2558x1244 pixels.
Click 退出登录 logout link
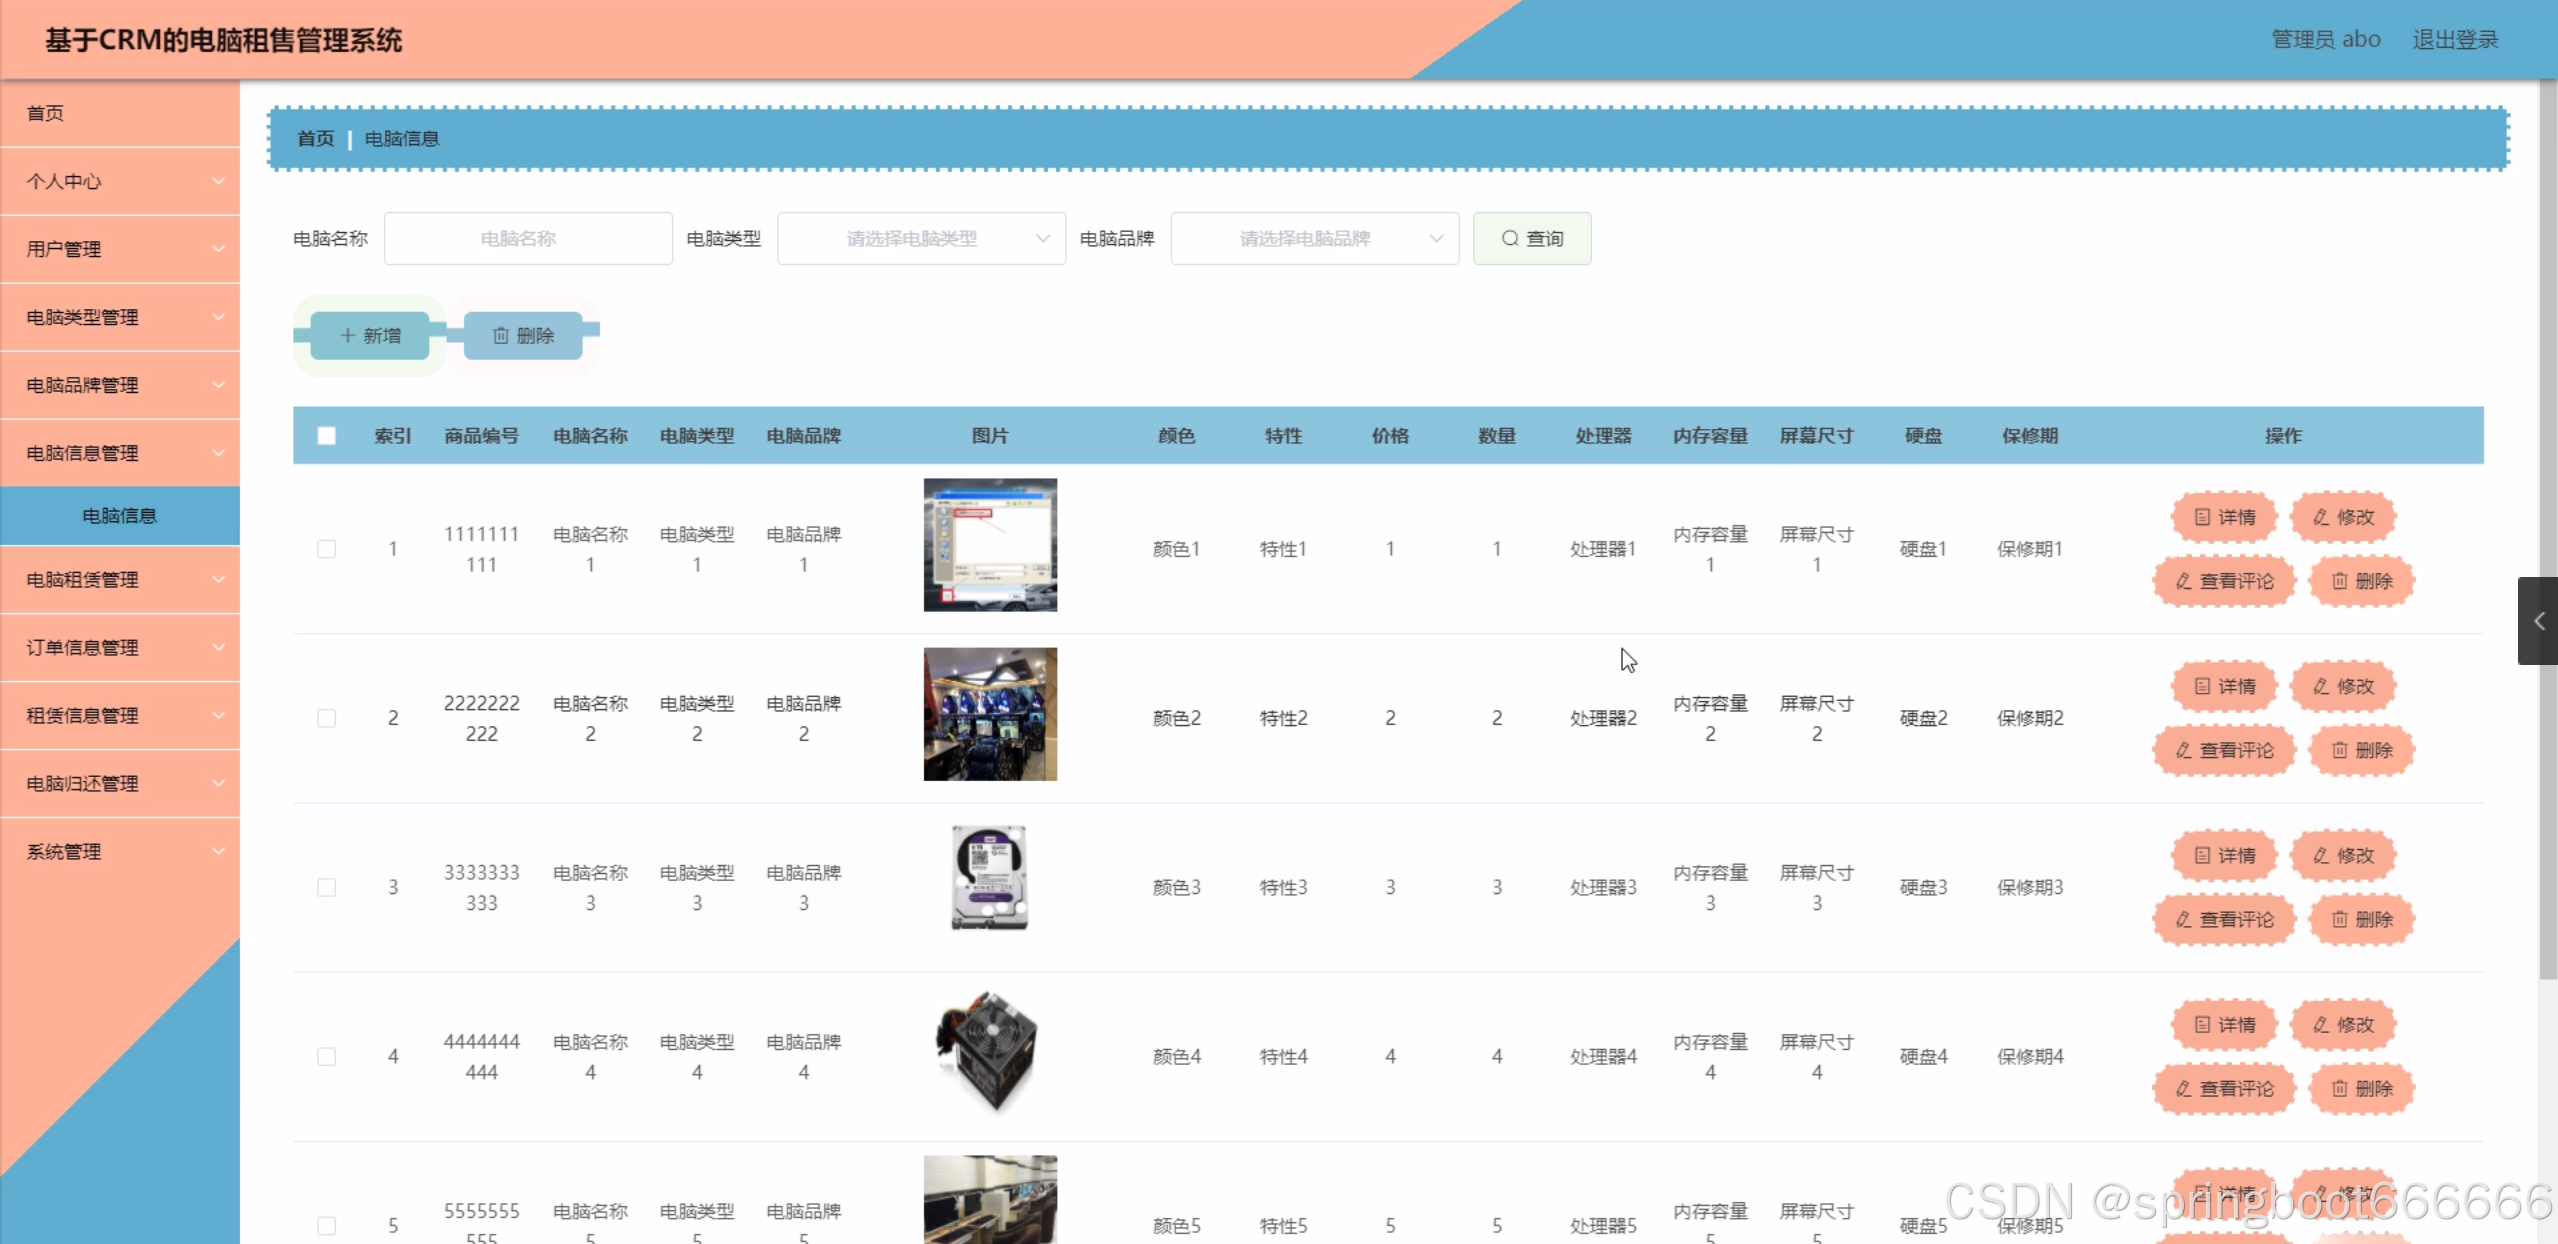pyautogui.click(x=2454, y=39)
